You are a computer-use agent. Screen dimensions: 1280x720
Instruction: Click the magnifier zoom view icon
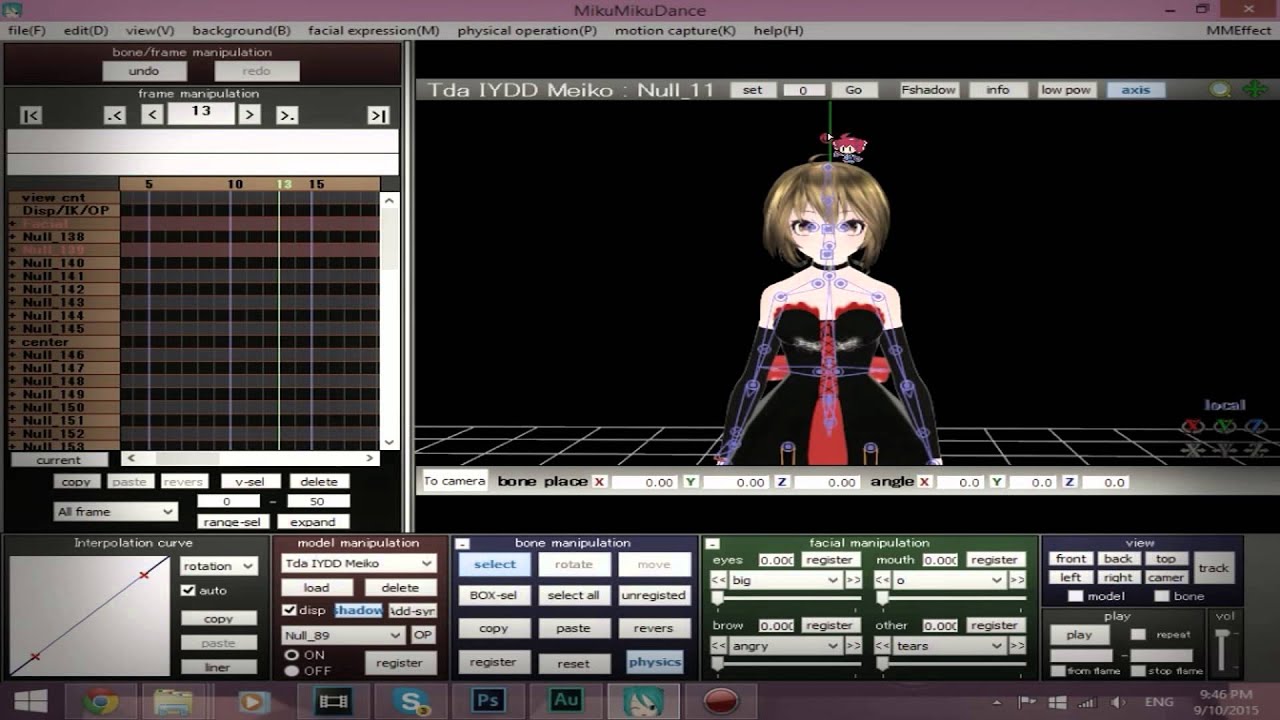click(1220, 90)
